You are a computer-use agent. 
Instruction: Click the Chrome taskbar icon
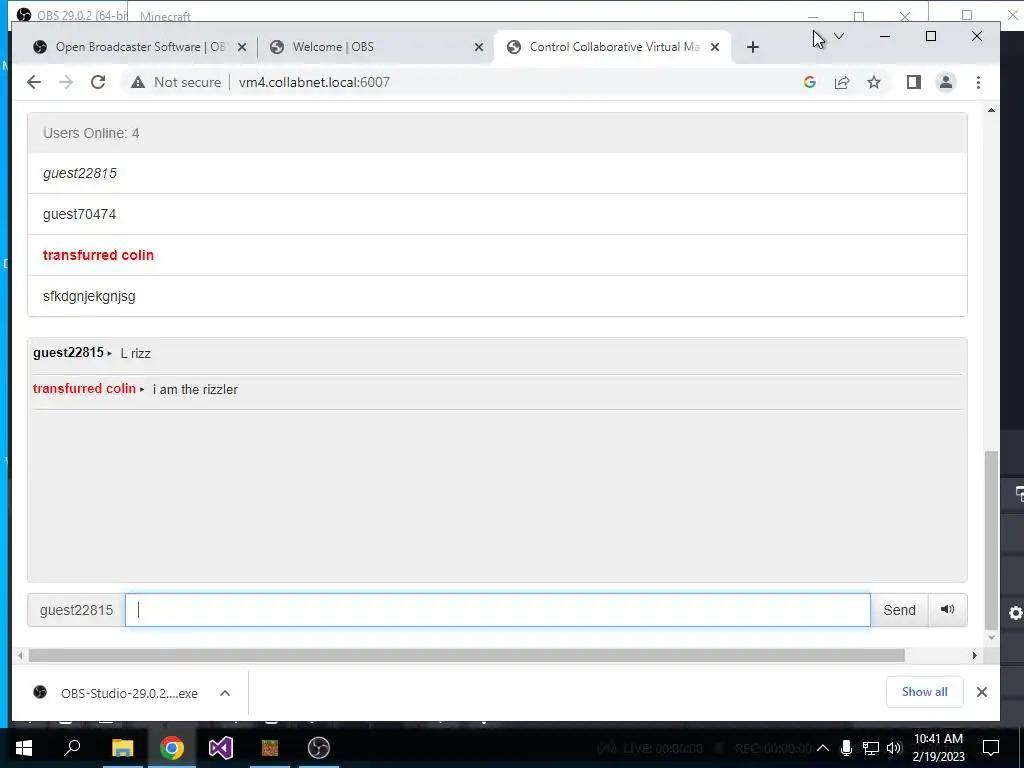click(x=172, y=748)
